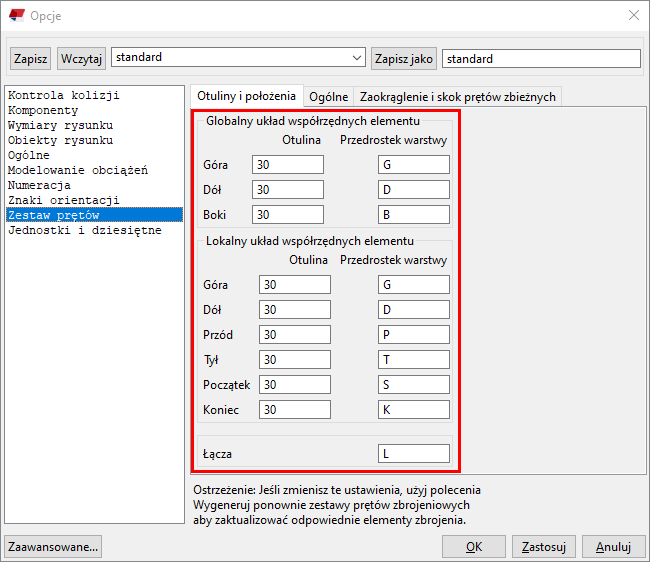650x562 pixels.
Task: Select Jednostki i dziesiętne entry
Action: [84, 230]
